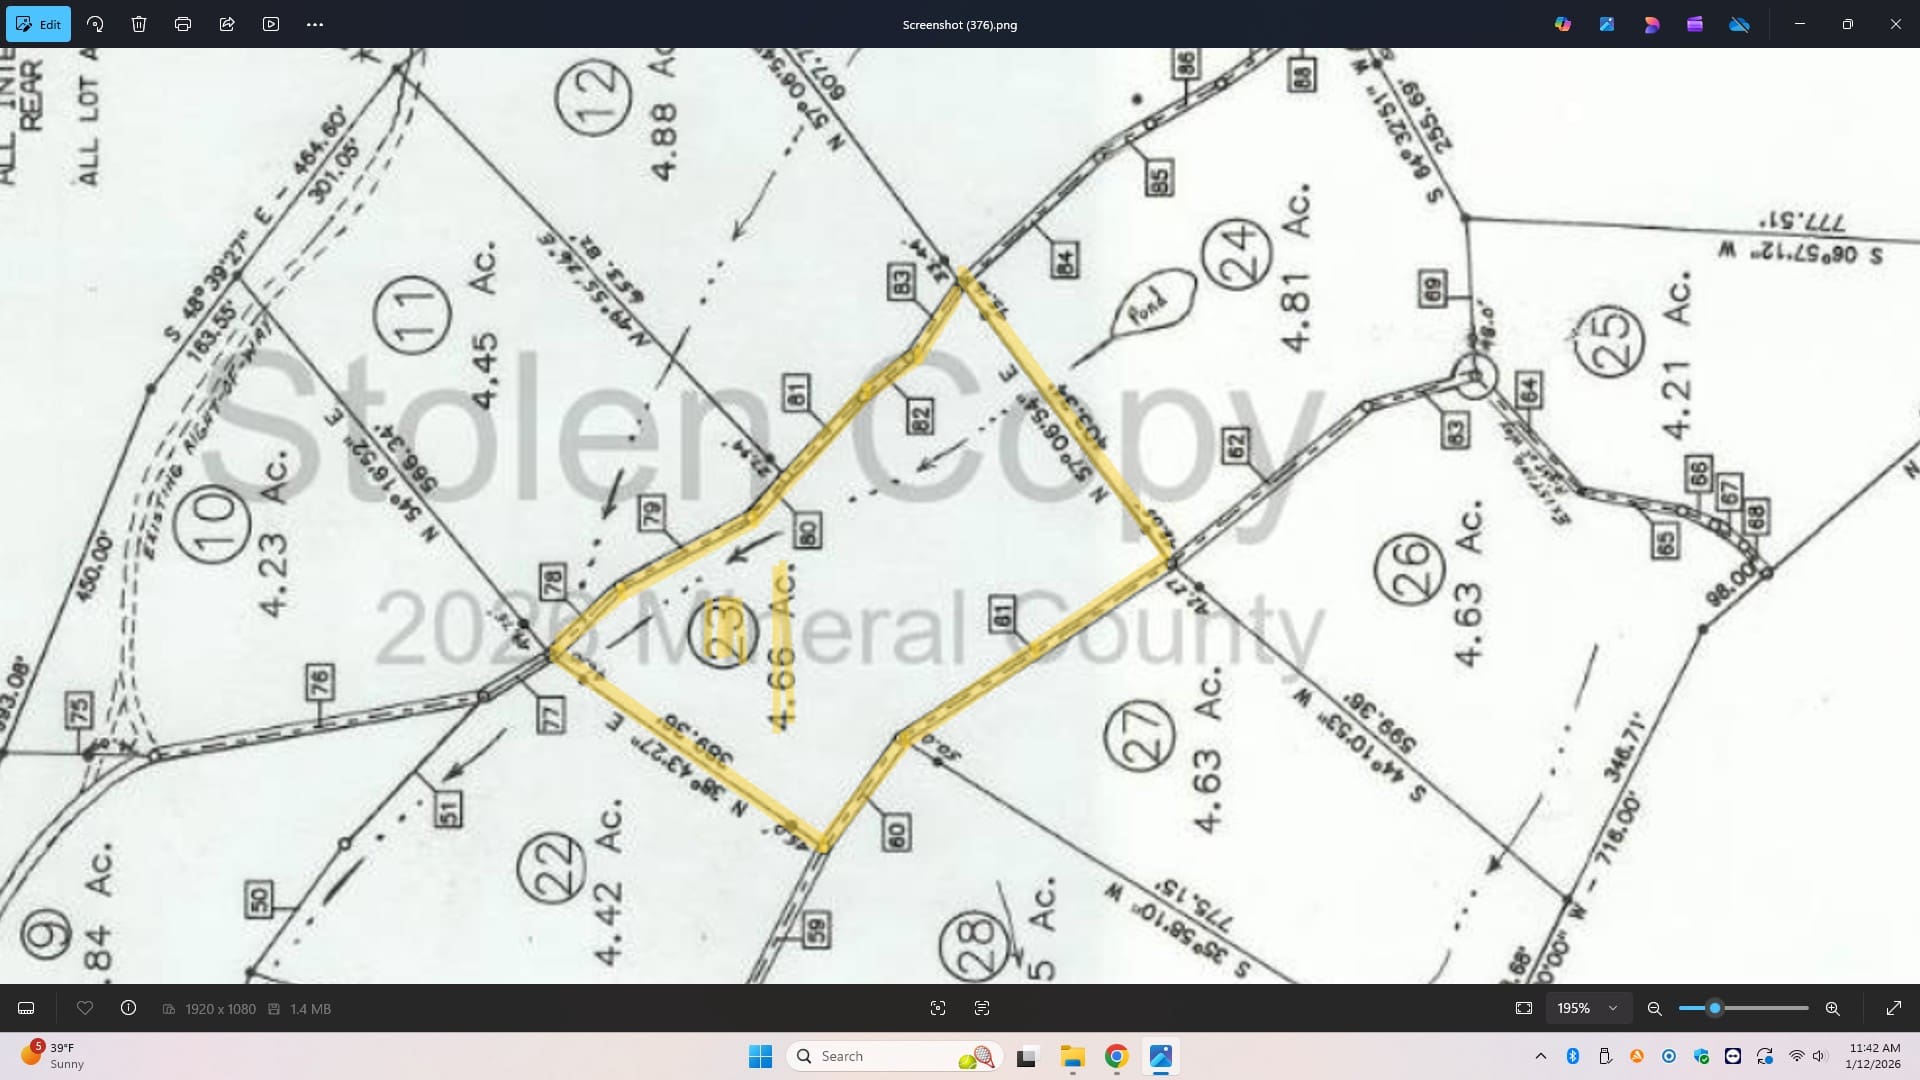Open the Share icon in top toolbar

point(227,24)
